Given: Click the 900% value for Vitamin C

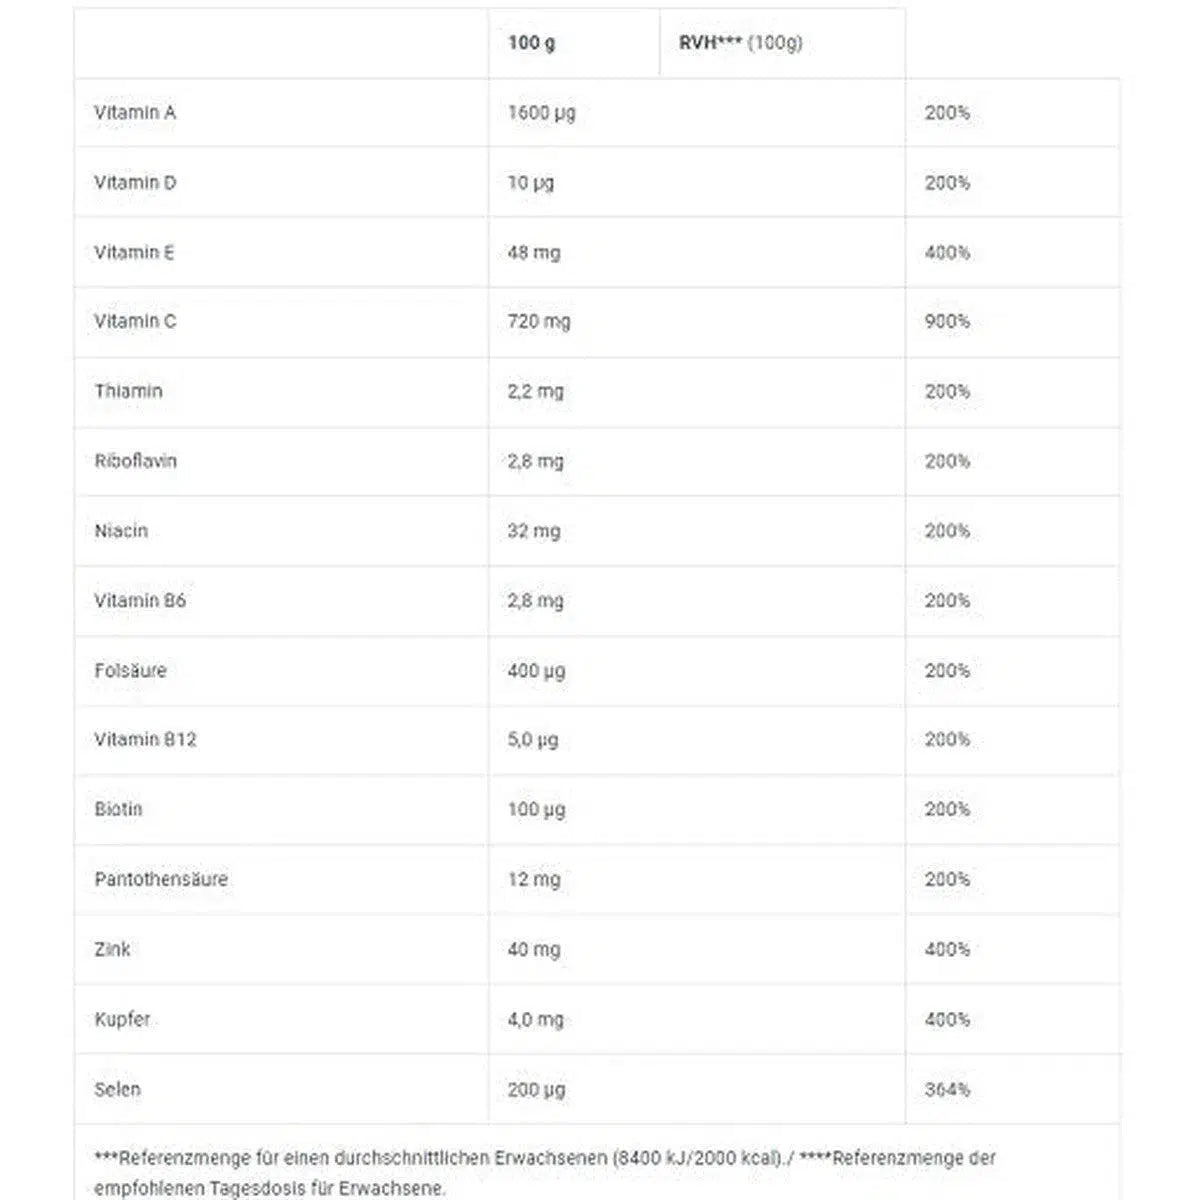Looking at the screenshot, I should (x=947, y=322).
